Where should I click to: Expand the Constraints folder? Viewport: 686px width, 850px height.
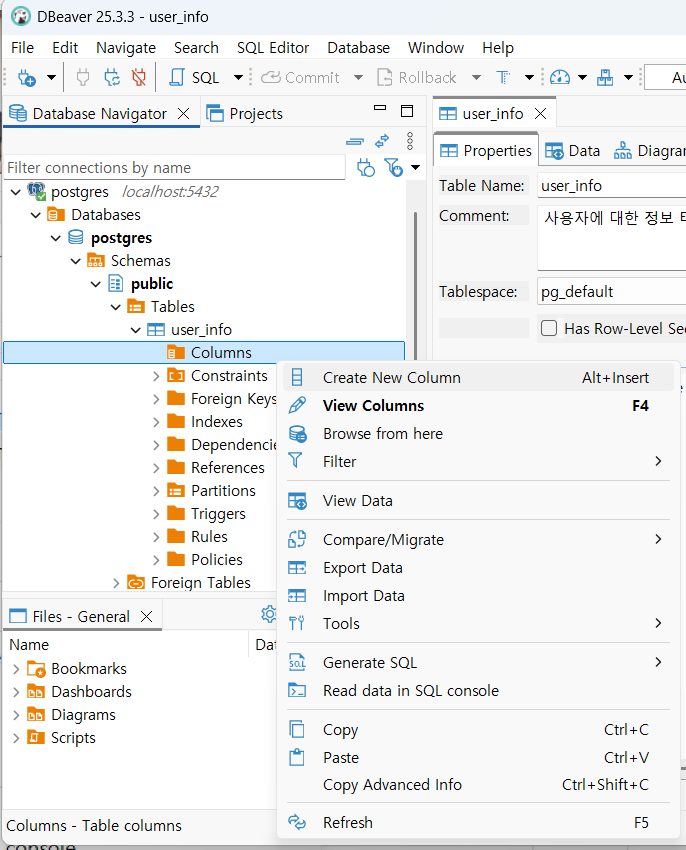[156, 376]
